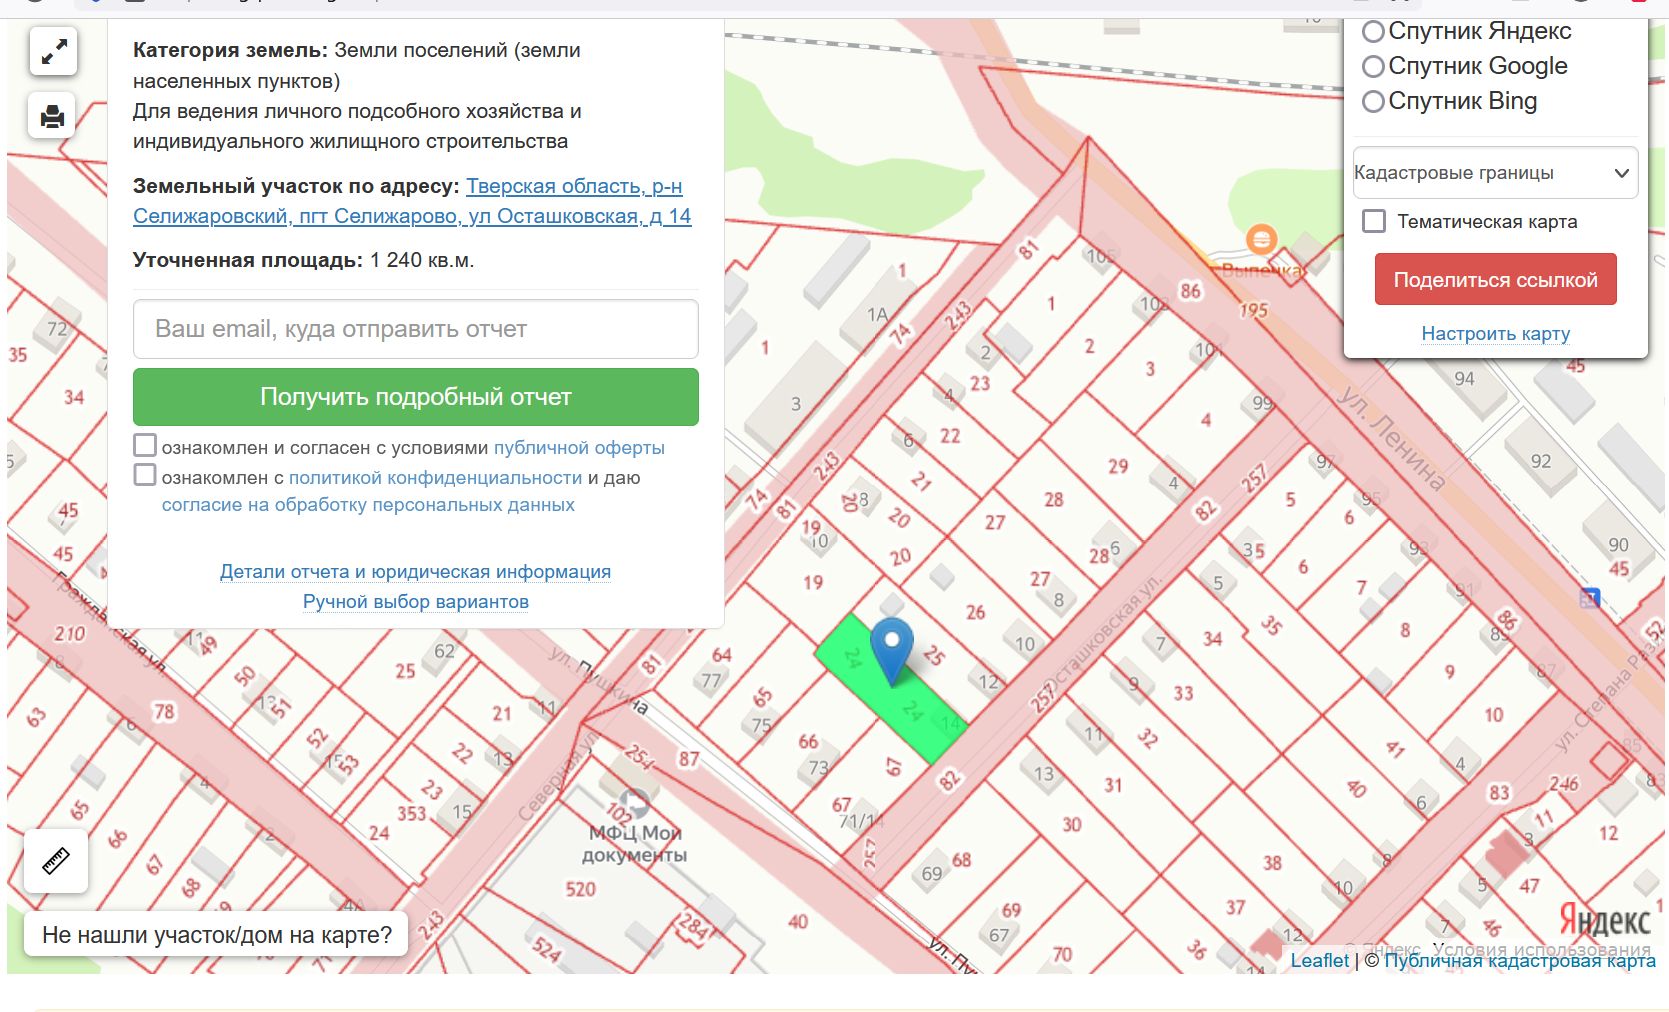Open the Публичная кадастровая карта link

(x=1519, y=961)
